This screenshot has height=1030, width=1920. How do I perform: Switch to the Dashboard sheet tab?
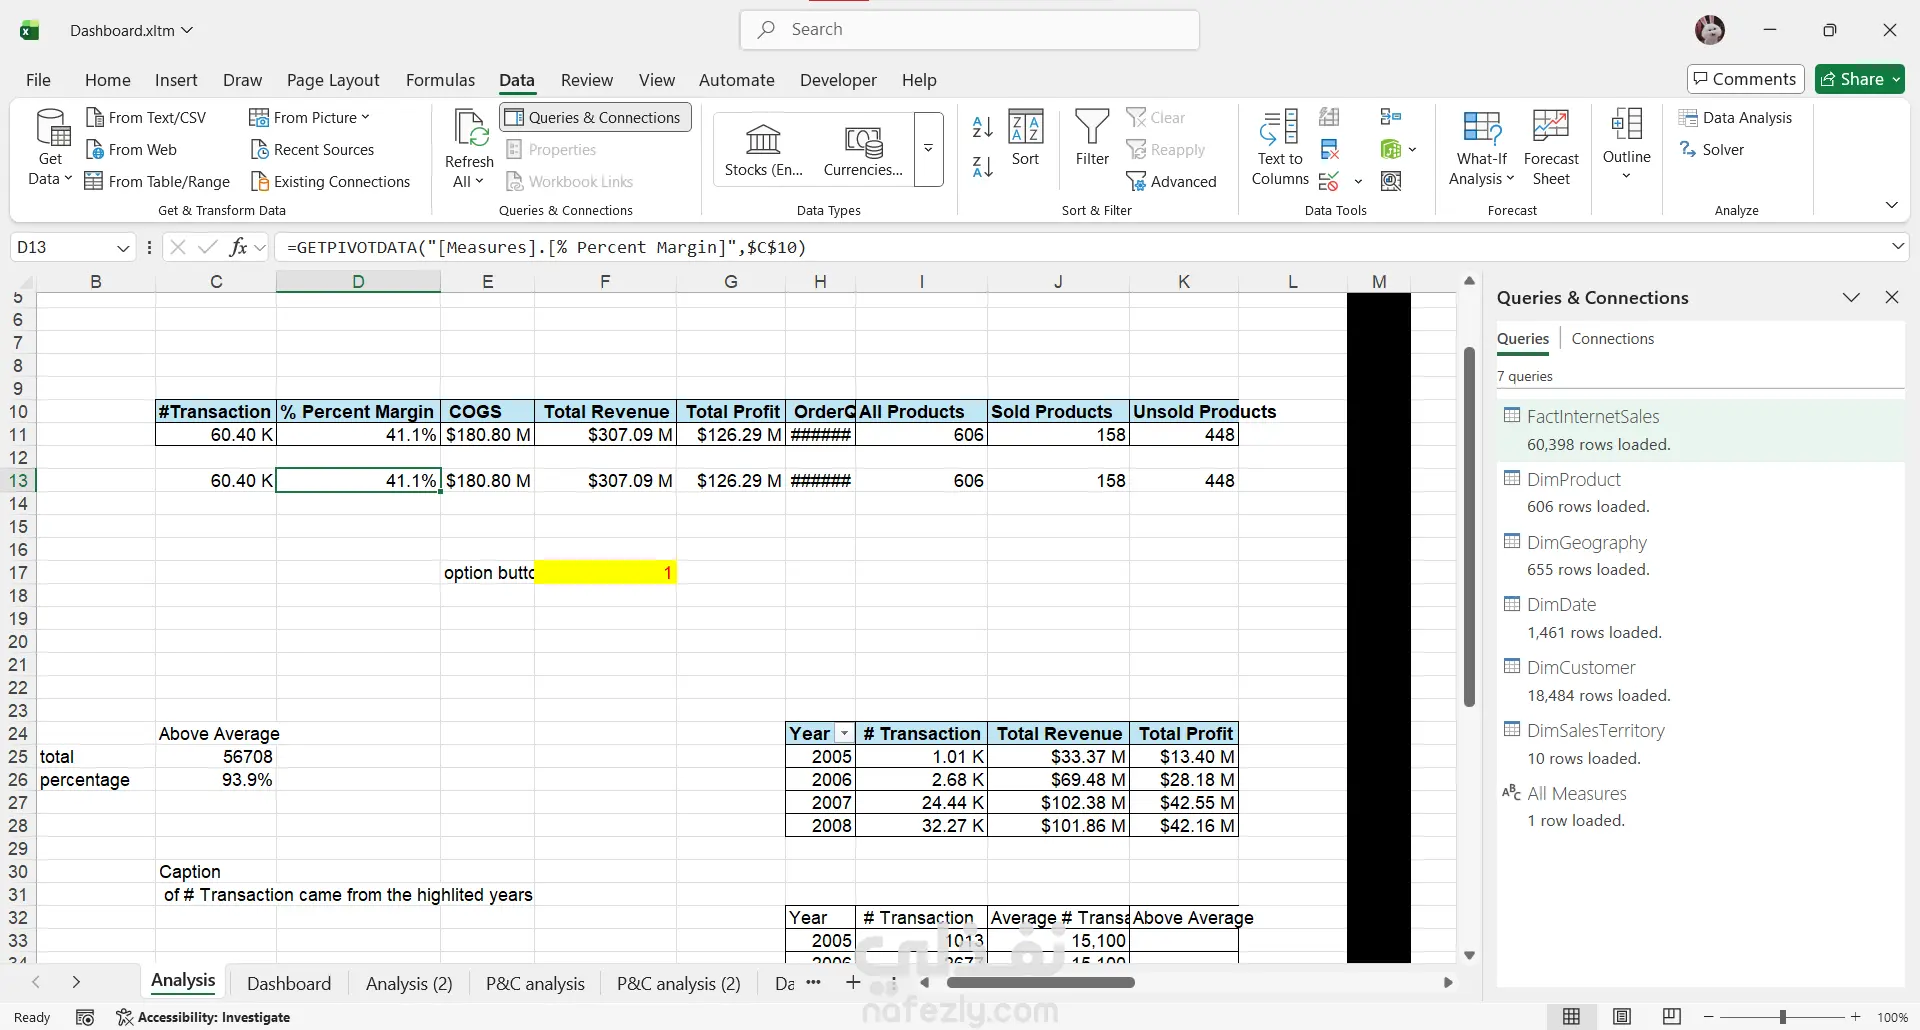pos(288,983)
